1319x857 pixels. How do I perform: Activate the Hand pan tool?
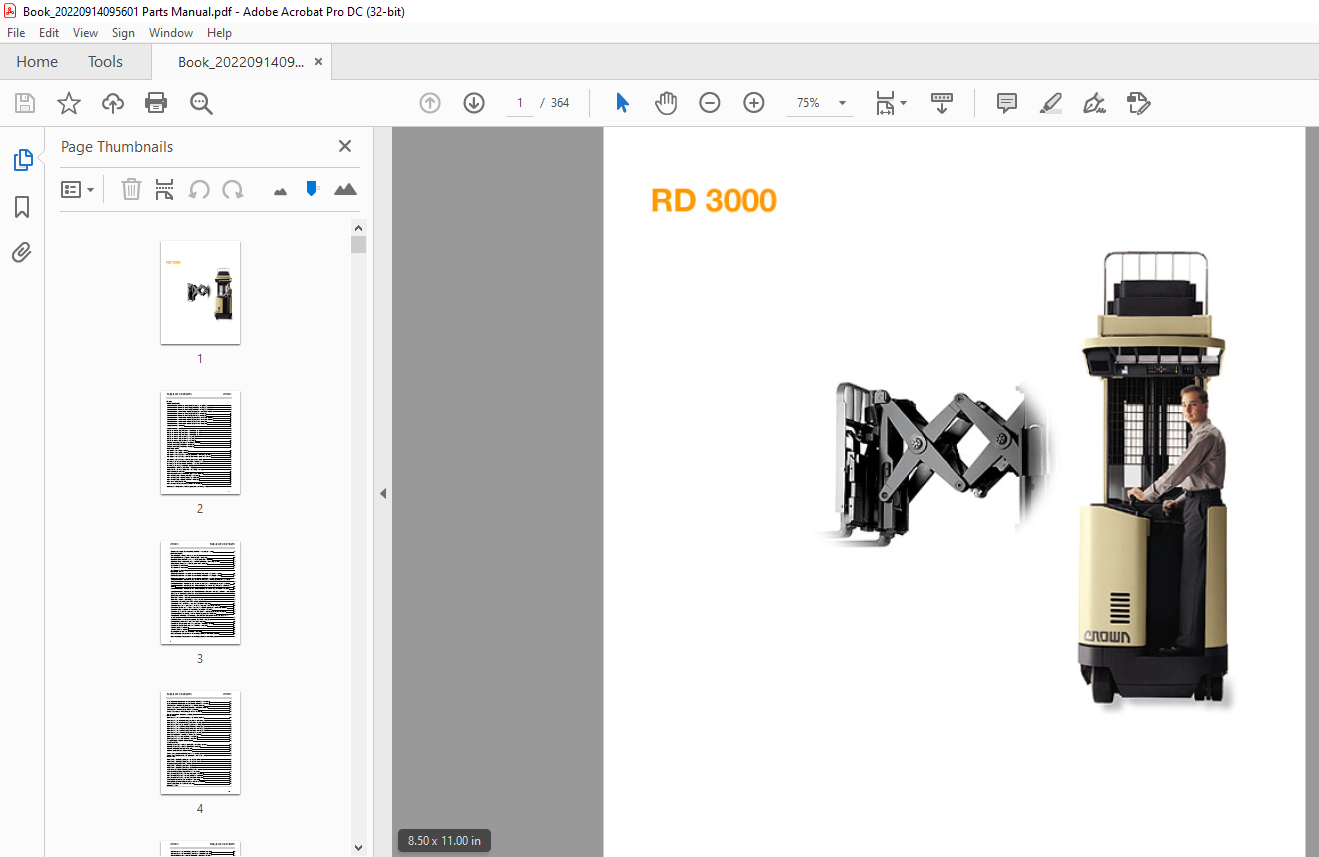666,103
